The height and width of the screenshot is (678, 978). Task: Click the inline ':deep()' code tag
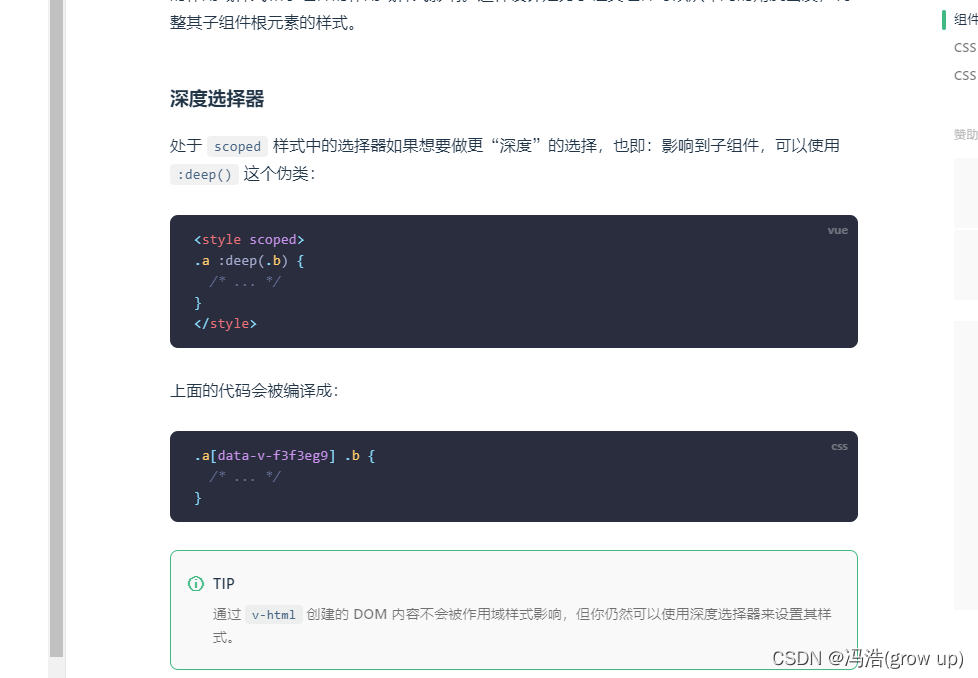[x=204, y=175]
